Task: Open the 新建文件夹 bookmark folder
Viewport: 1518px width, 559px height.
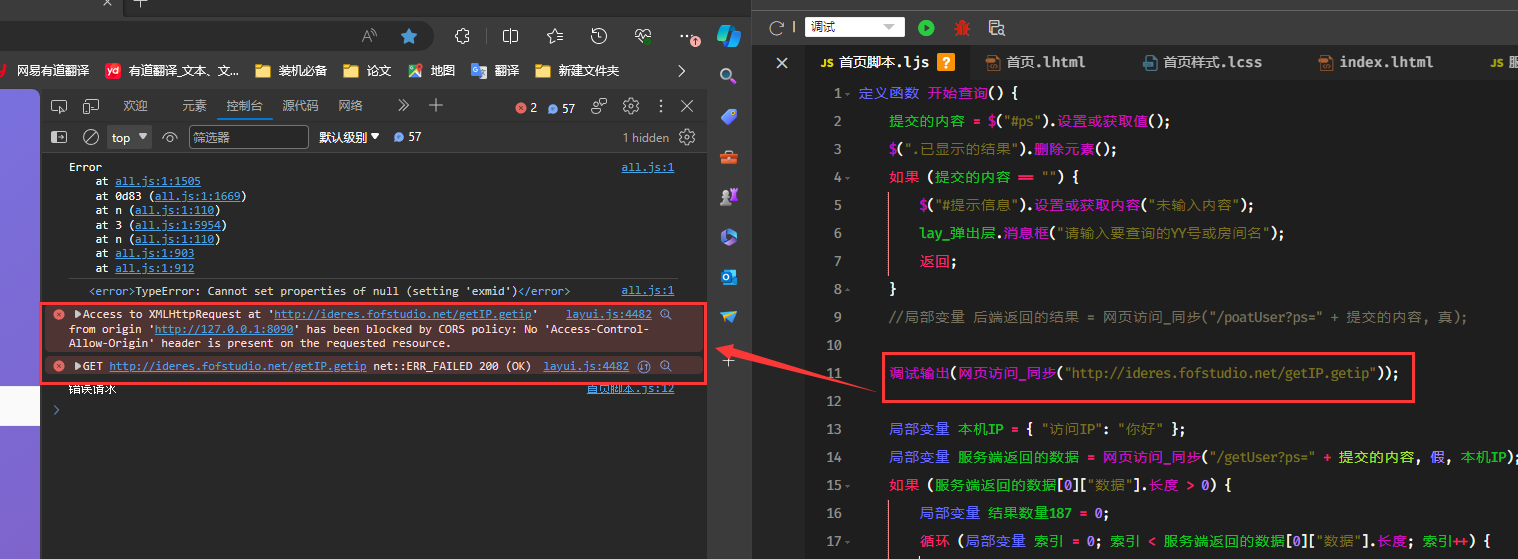Action: [x=577, y=71]
